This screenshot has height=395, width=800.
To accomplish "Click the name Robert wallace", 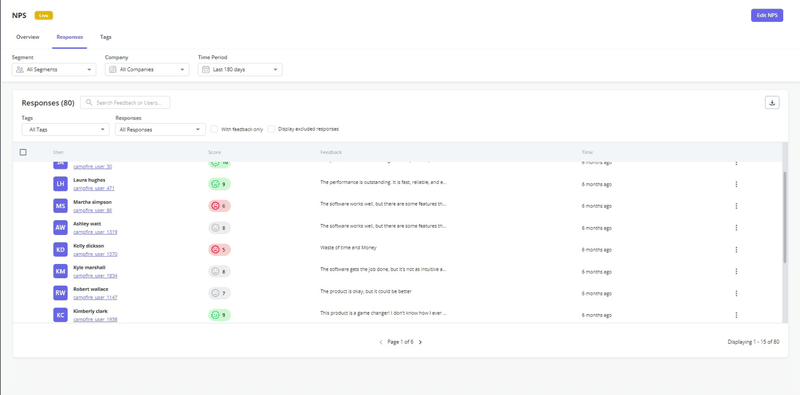I will (x=90, y=289).
